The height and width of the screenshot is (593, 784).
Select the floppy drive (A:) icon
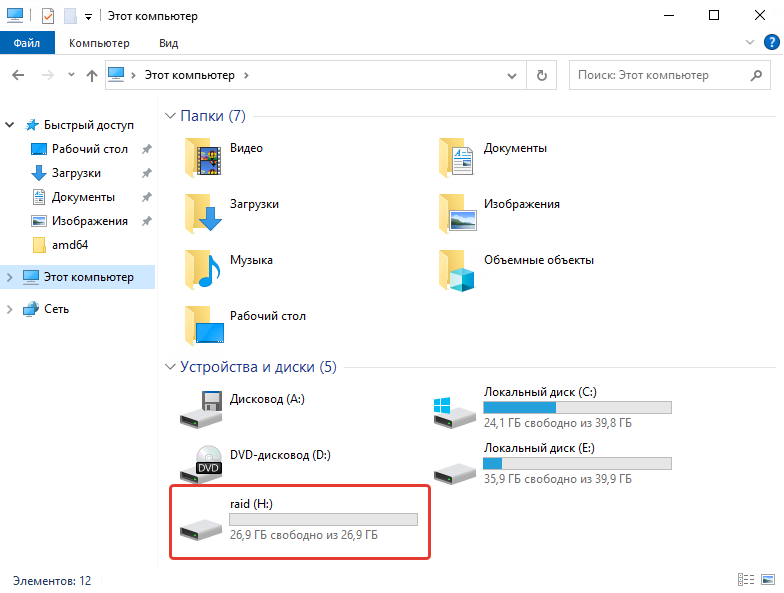coord(199,406)
